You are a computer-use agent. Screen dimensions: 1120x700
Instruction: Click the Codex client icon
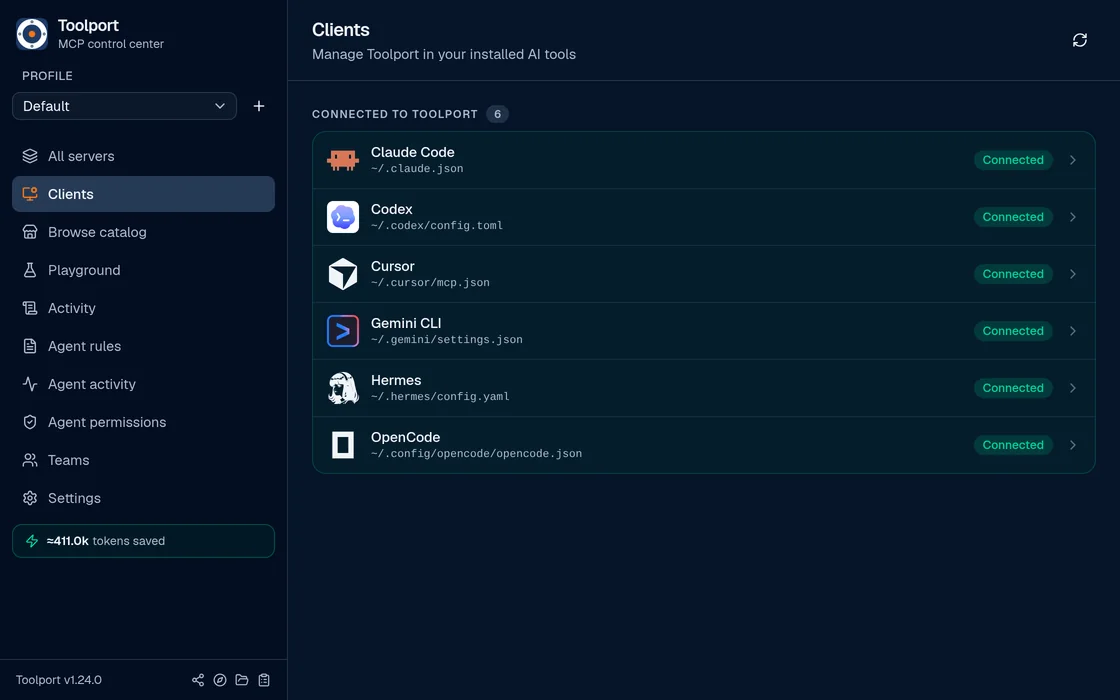tap(343, 217)
